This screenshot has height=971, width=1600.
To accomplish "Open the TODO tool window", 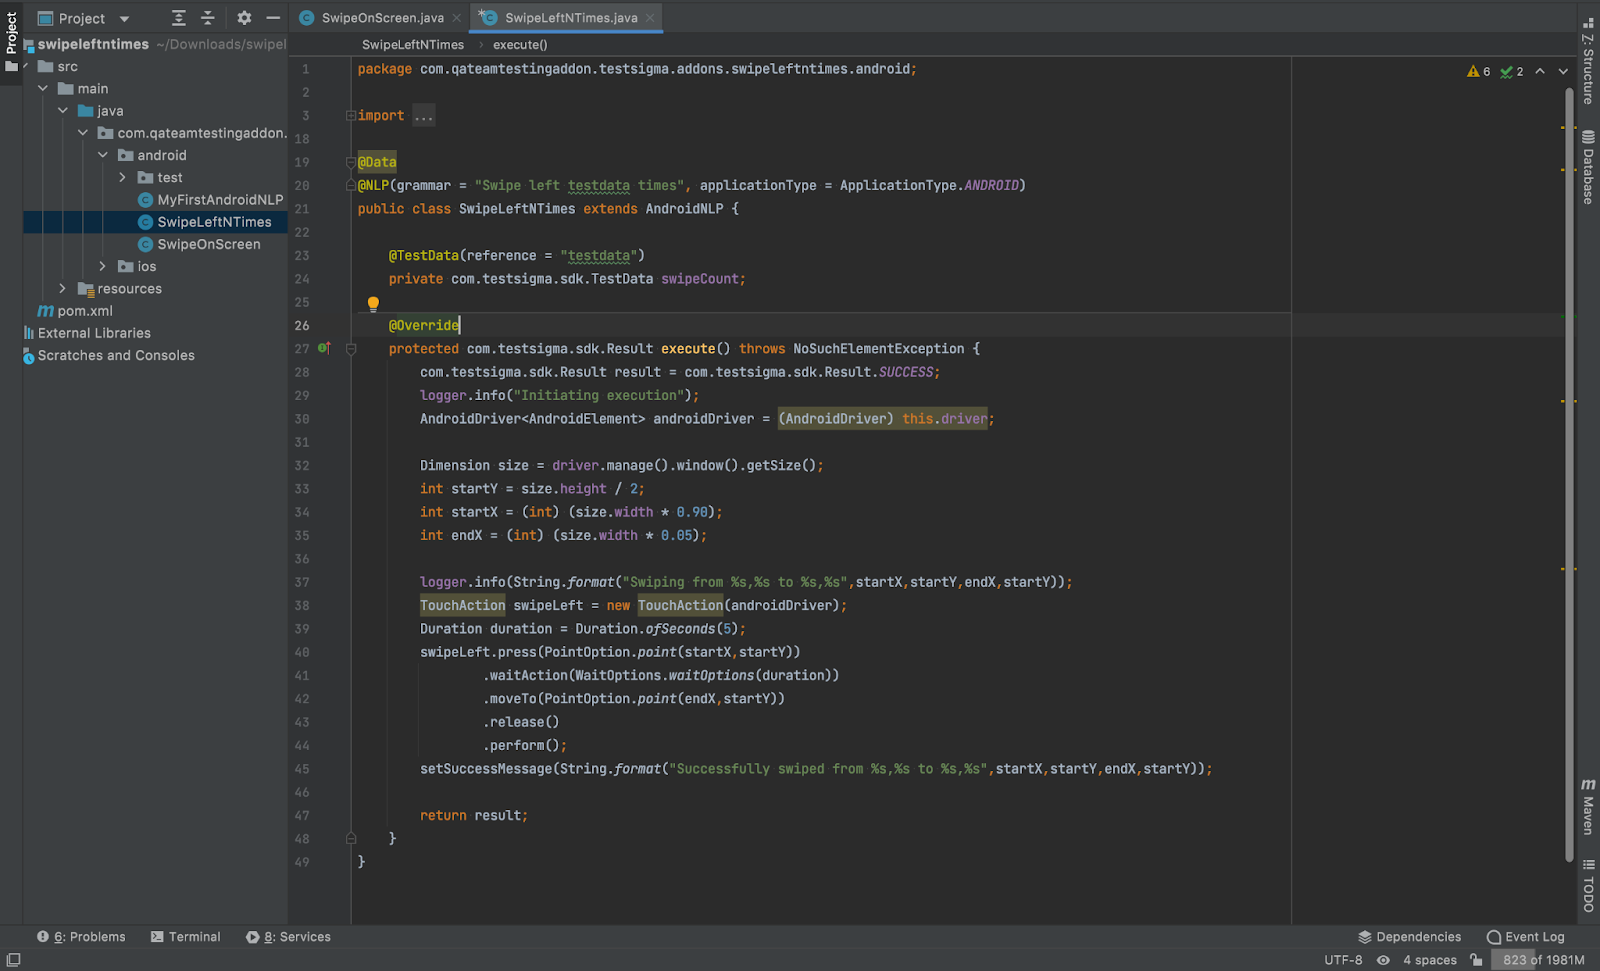I will [x=1588, y=885].
